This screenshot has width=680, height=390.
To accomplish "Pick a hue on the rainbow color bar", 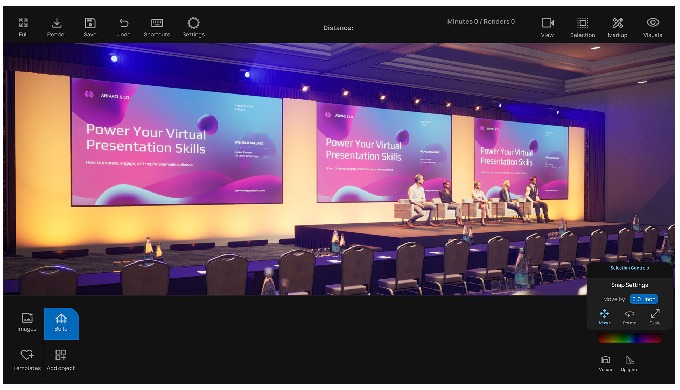I will coord(630,339).
